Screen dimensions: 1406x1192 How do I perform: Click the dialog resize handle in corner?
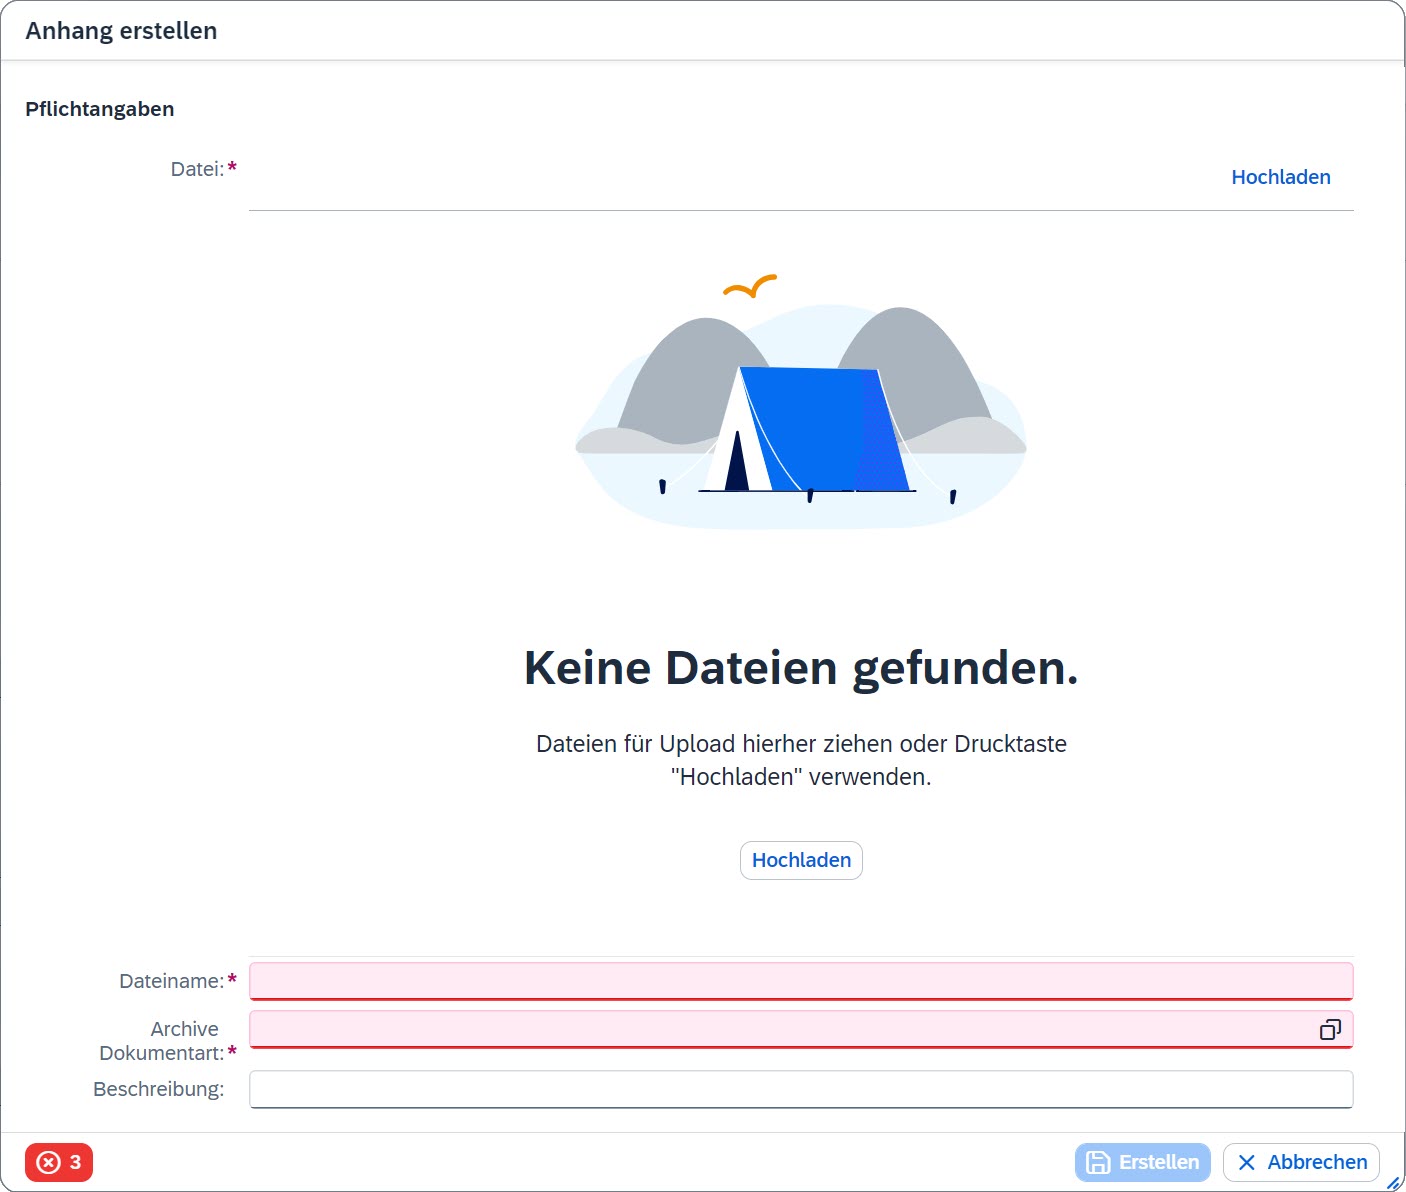click(1393, 1182)
